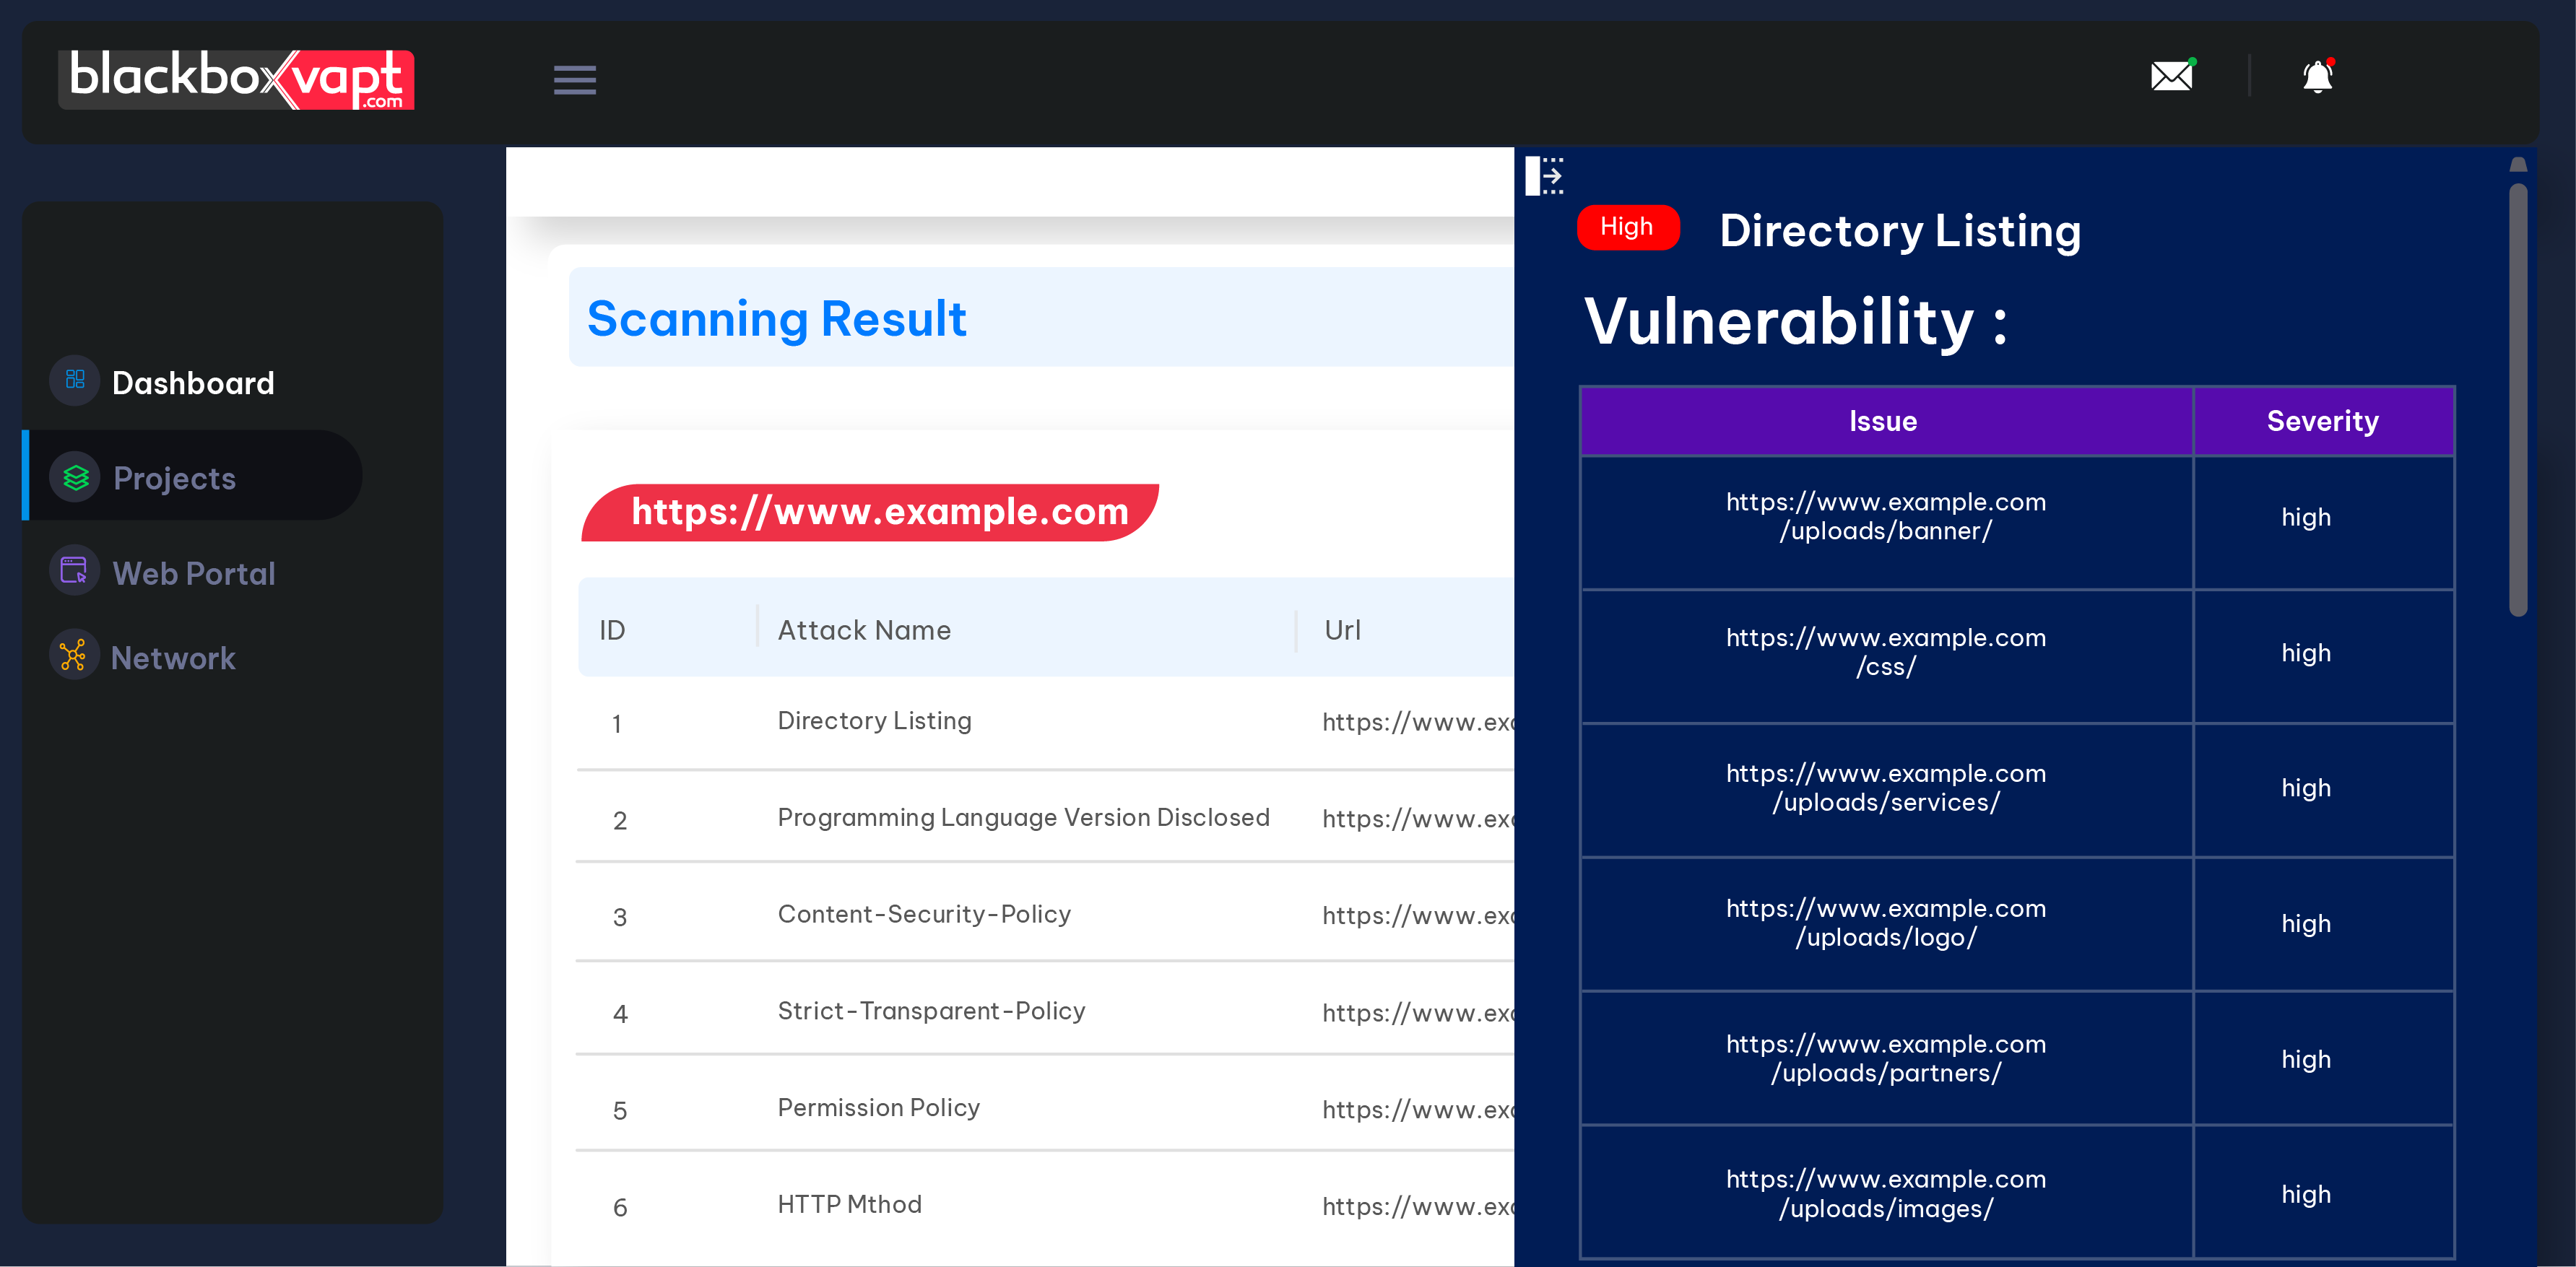Toggle the High severity badge
This screenshot has width=2576, height=1267.
pyautogui.click(x=1627, y=227)
